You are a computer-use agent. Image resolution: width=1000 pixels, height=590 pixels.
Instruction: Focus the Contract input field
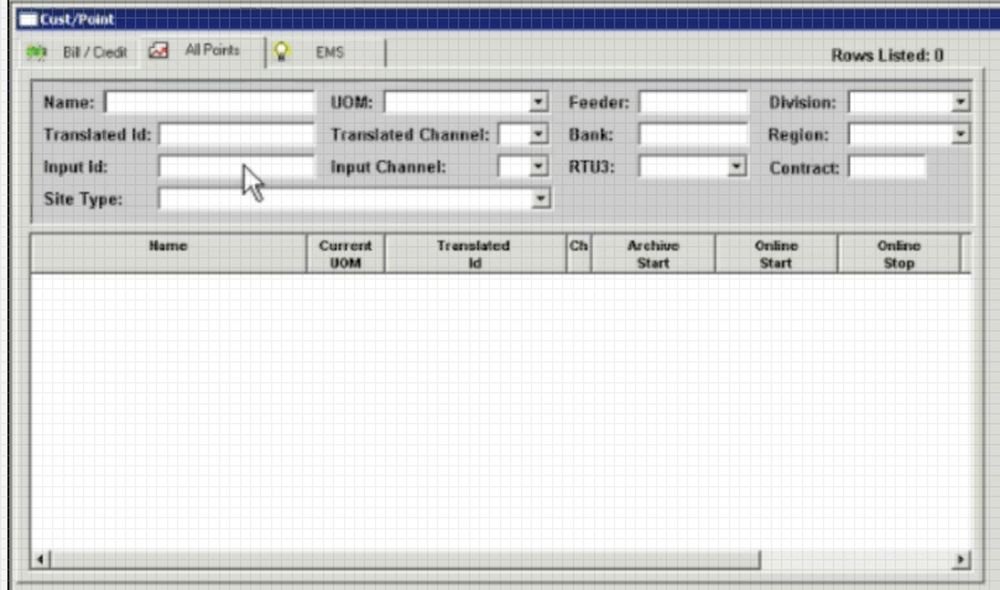[x=887, y=168]
